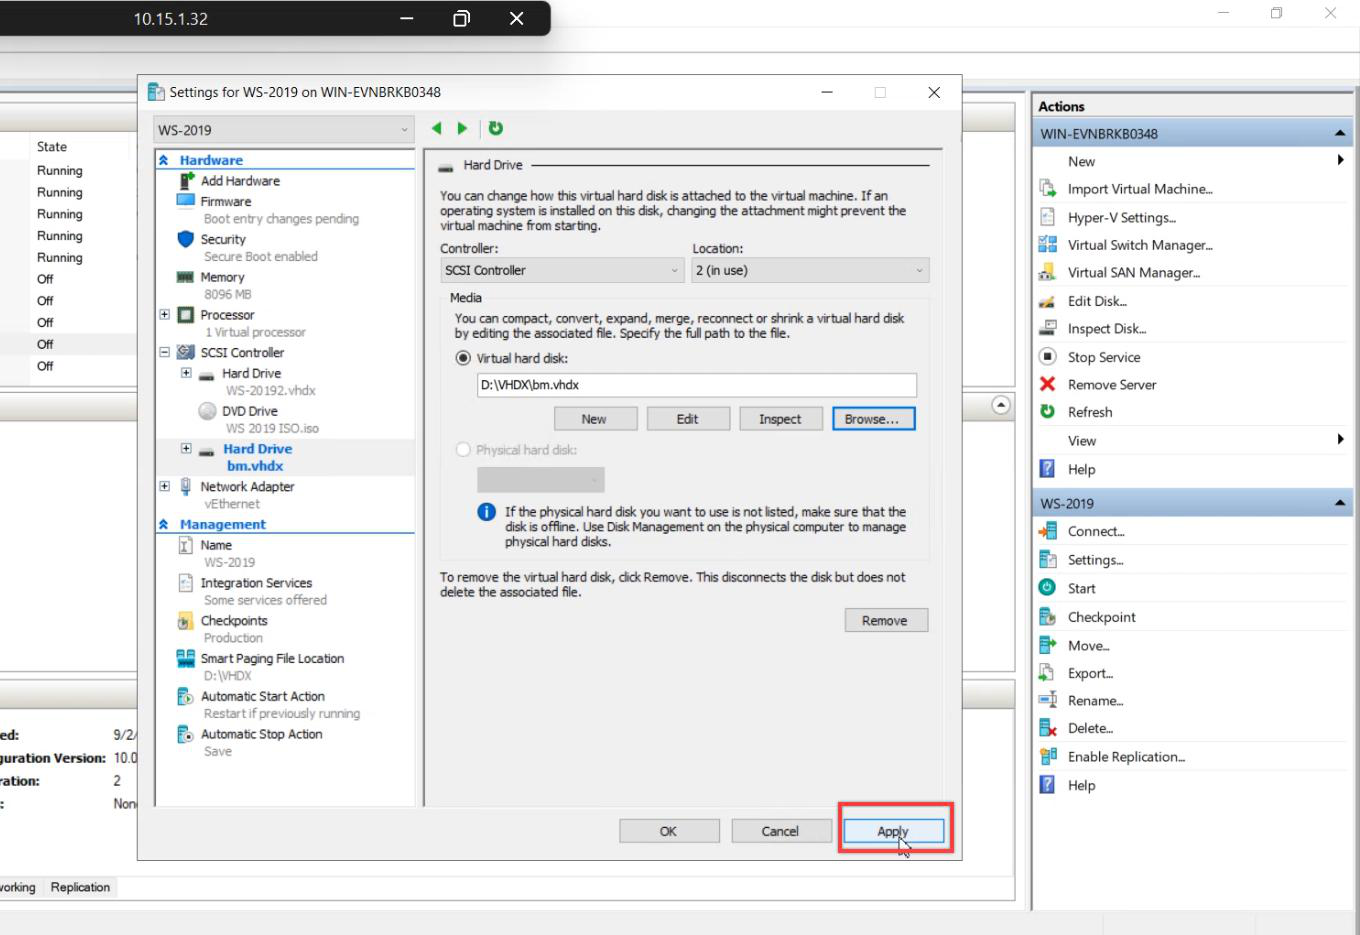
Task: Click the green Start power icon
Action: coord(1047,588)
